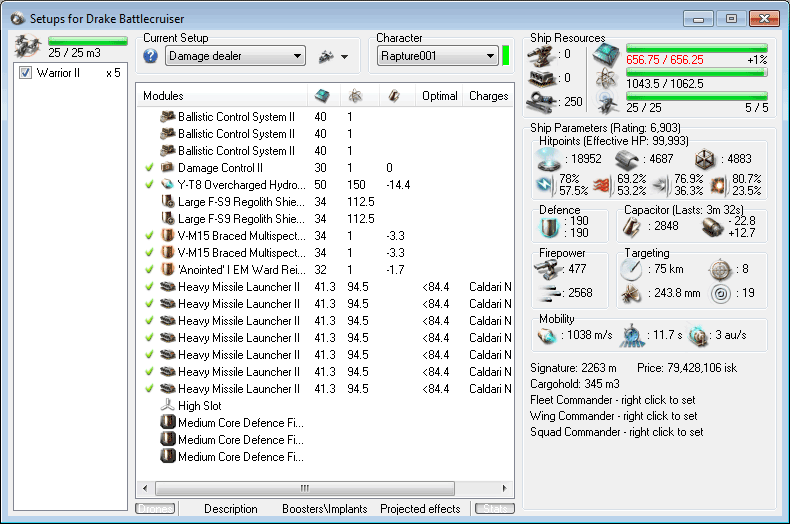
Task: Click the CPU usage bar 656.75 / 656.25
Action: click(697, 49)
